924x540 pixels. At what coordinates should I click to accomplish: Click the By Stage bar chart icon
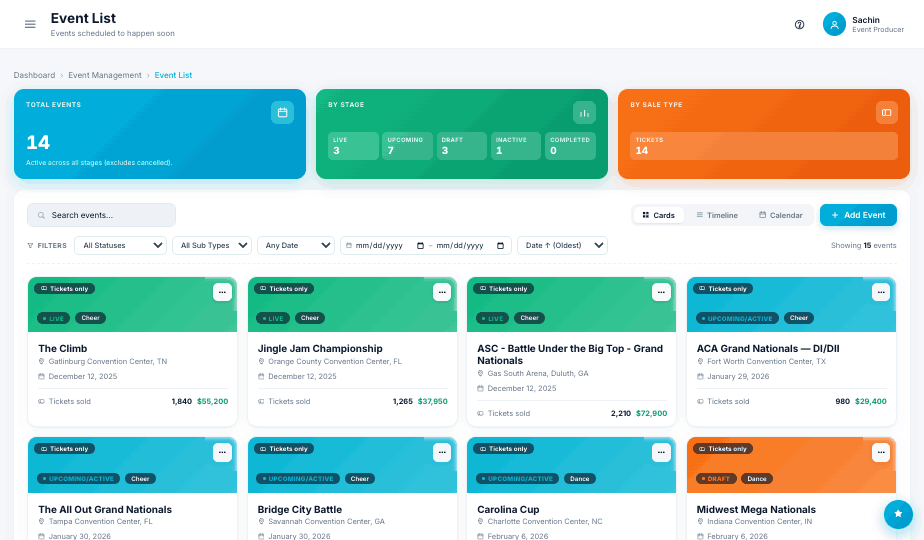pyautogui.click(x=584, y=112)
